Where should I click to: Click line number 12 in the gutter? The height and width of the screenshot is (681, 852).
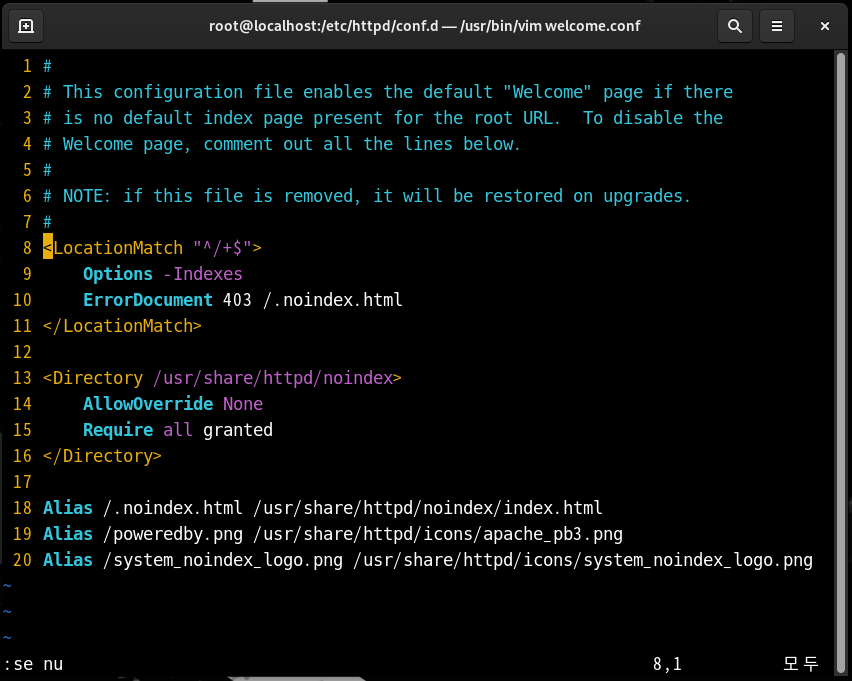pos(22,352)
